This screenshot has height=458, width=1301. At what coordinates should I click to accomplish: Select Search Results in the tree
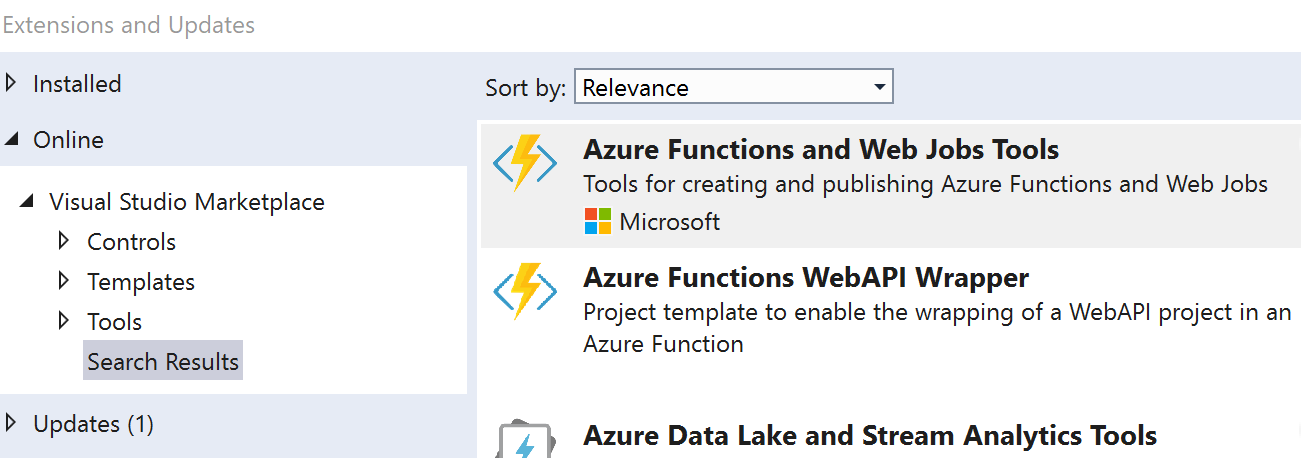[x=163, y=362]
